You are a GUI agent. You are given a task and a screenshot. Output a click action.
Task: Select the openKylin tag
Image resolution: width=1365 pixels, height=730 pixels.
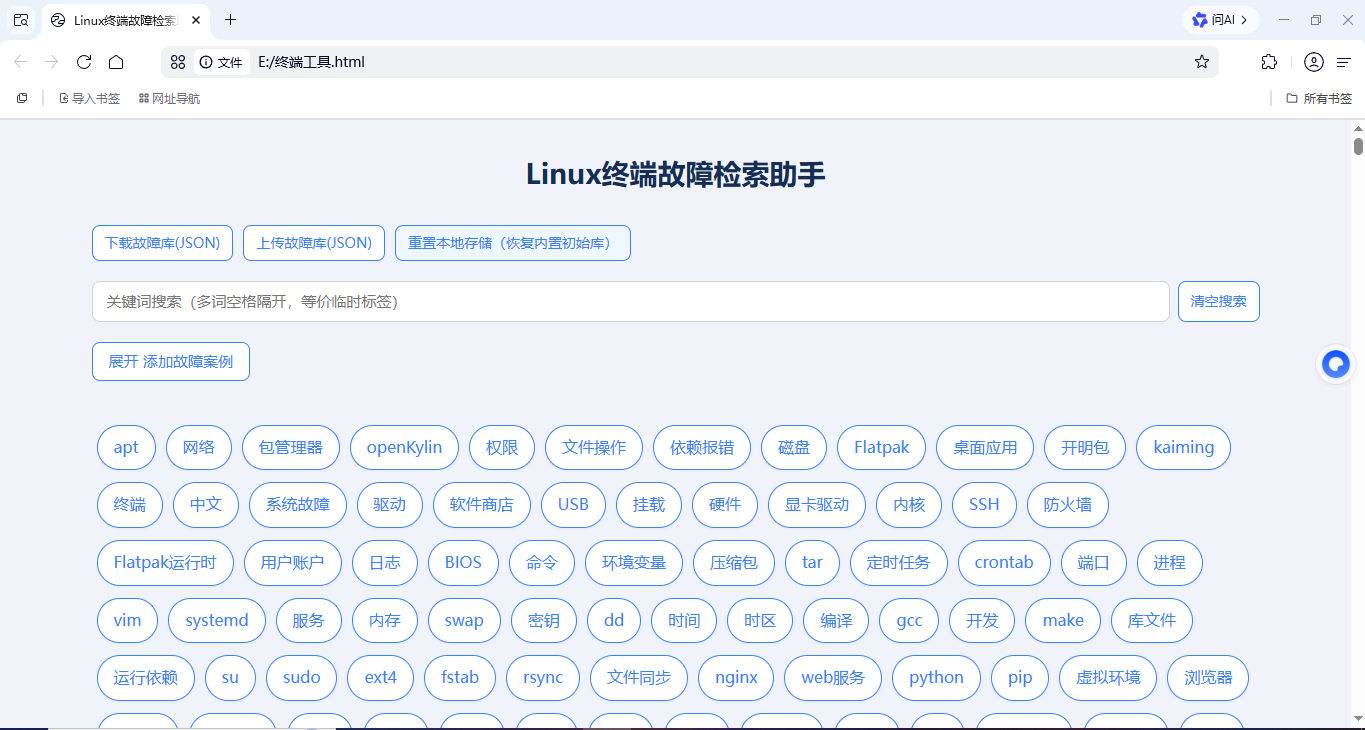[x=404, y=447]
